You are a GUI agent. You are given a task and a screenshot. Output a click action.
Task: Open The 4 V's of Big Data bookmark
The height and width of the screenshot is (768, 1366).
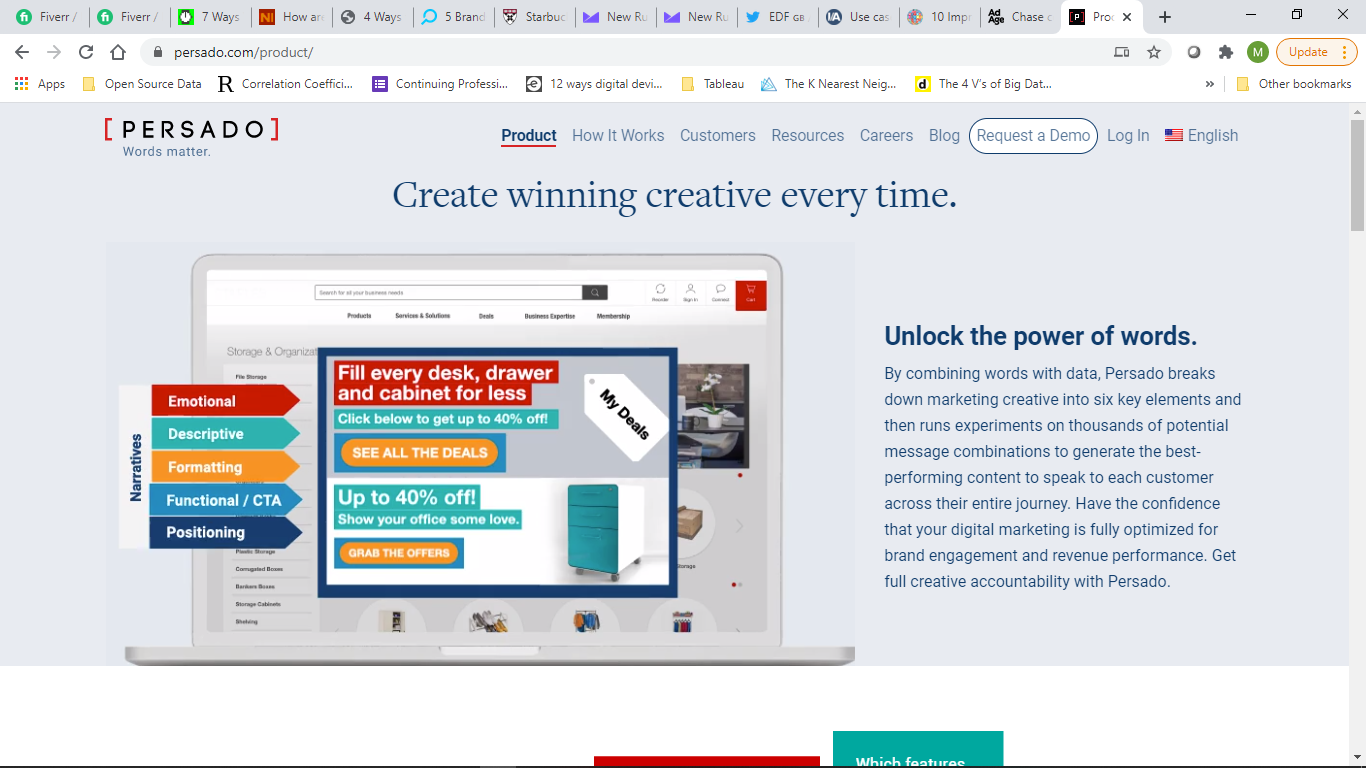tap(985, 84)
